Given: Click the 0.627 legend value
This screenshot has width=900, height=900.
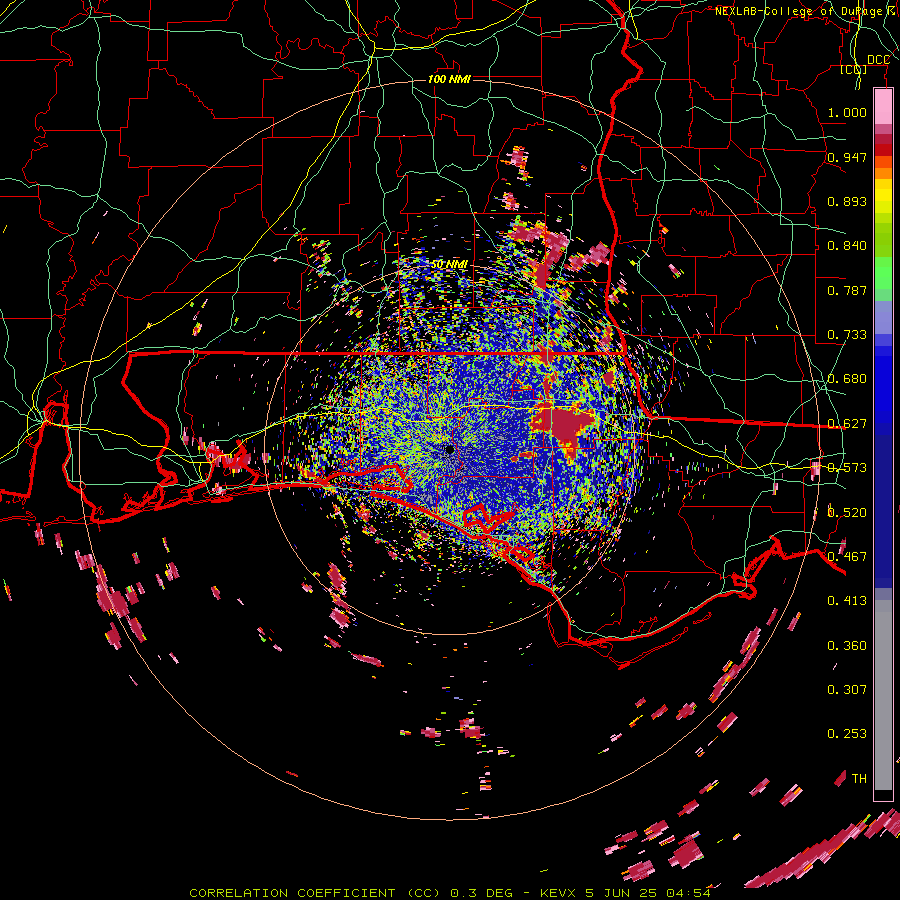Looking at the screenshot, I should pos(847,424).
